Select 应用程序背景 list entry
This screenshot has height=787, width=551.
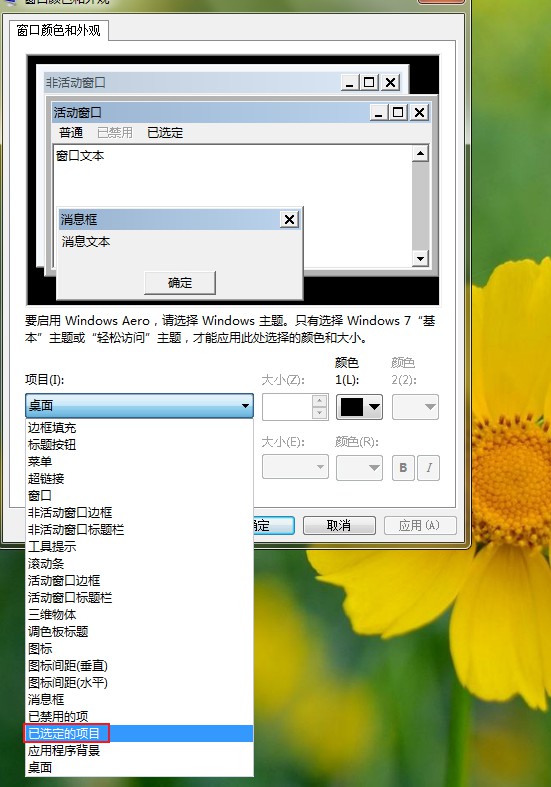(x=139, y=751)
